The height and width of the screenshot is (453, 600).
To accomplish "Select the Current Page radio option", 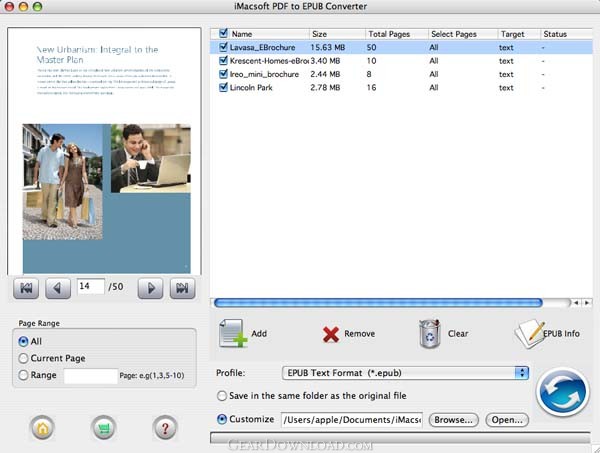I will point(23,358).
